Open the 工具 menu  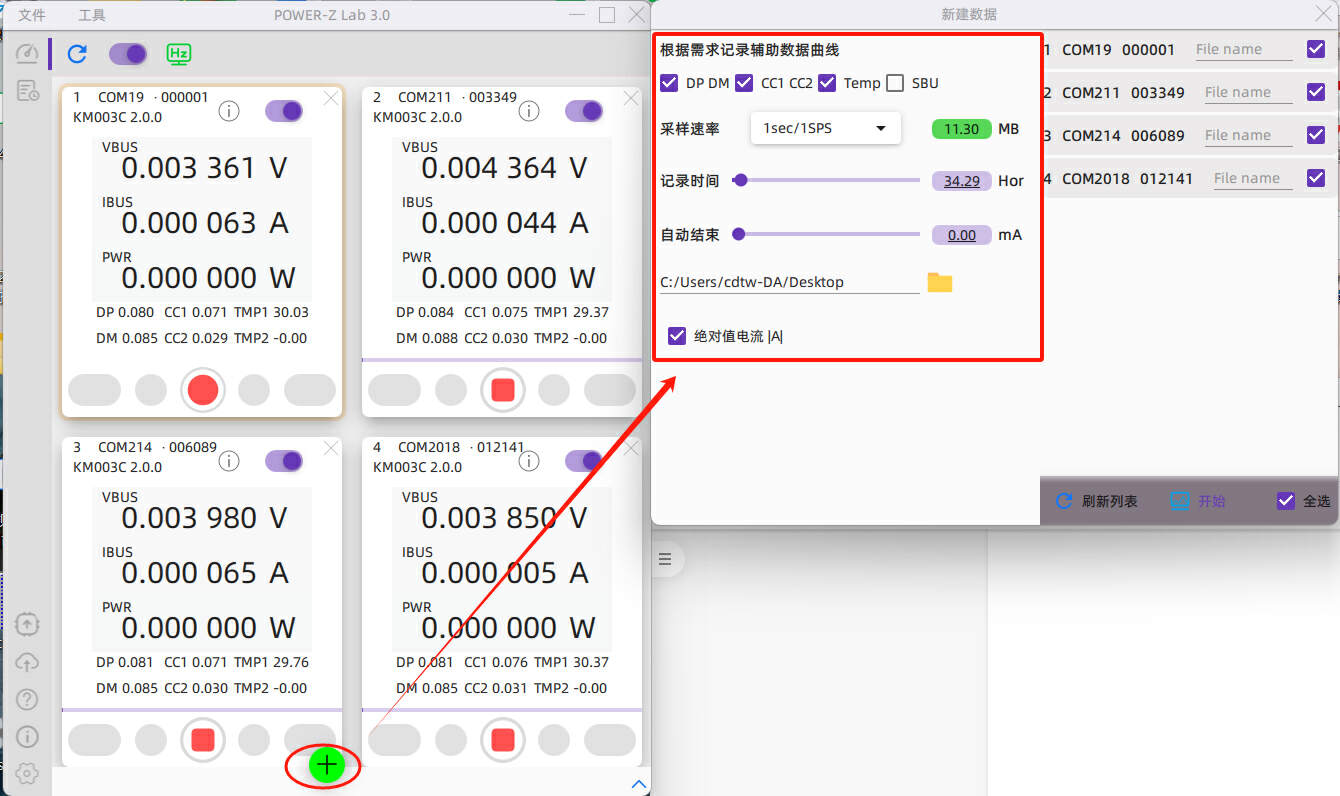[x=92, y=15]
